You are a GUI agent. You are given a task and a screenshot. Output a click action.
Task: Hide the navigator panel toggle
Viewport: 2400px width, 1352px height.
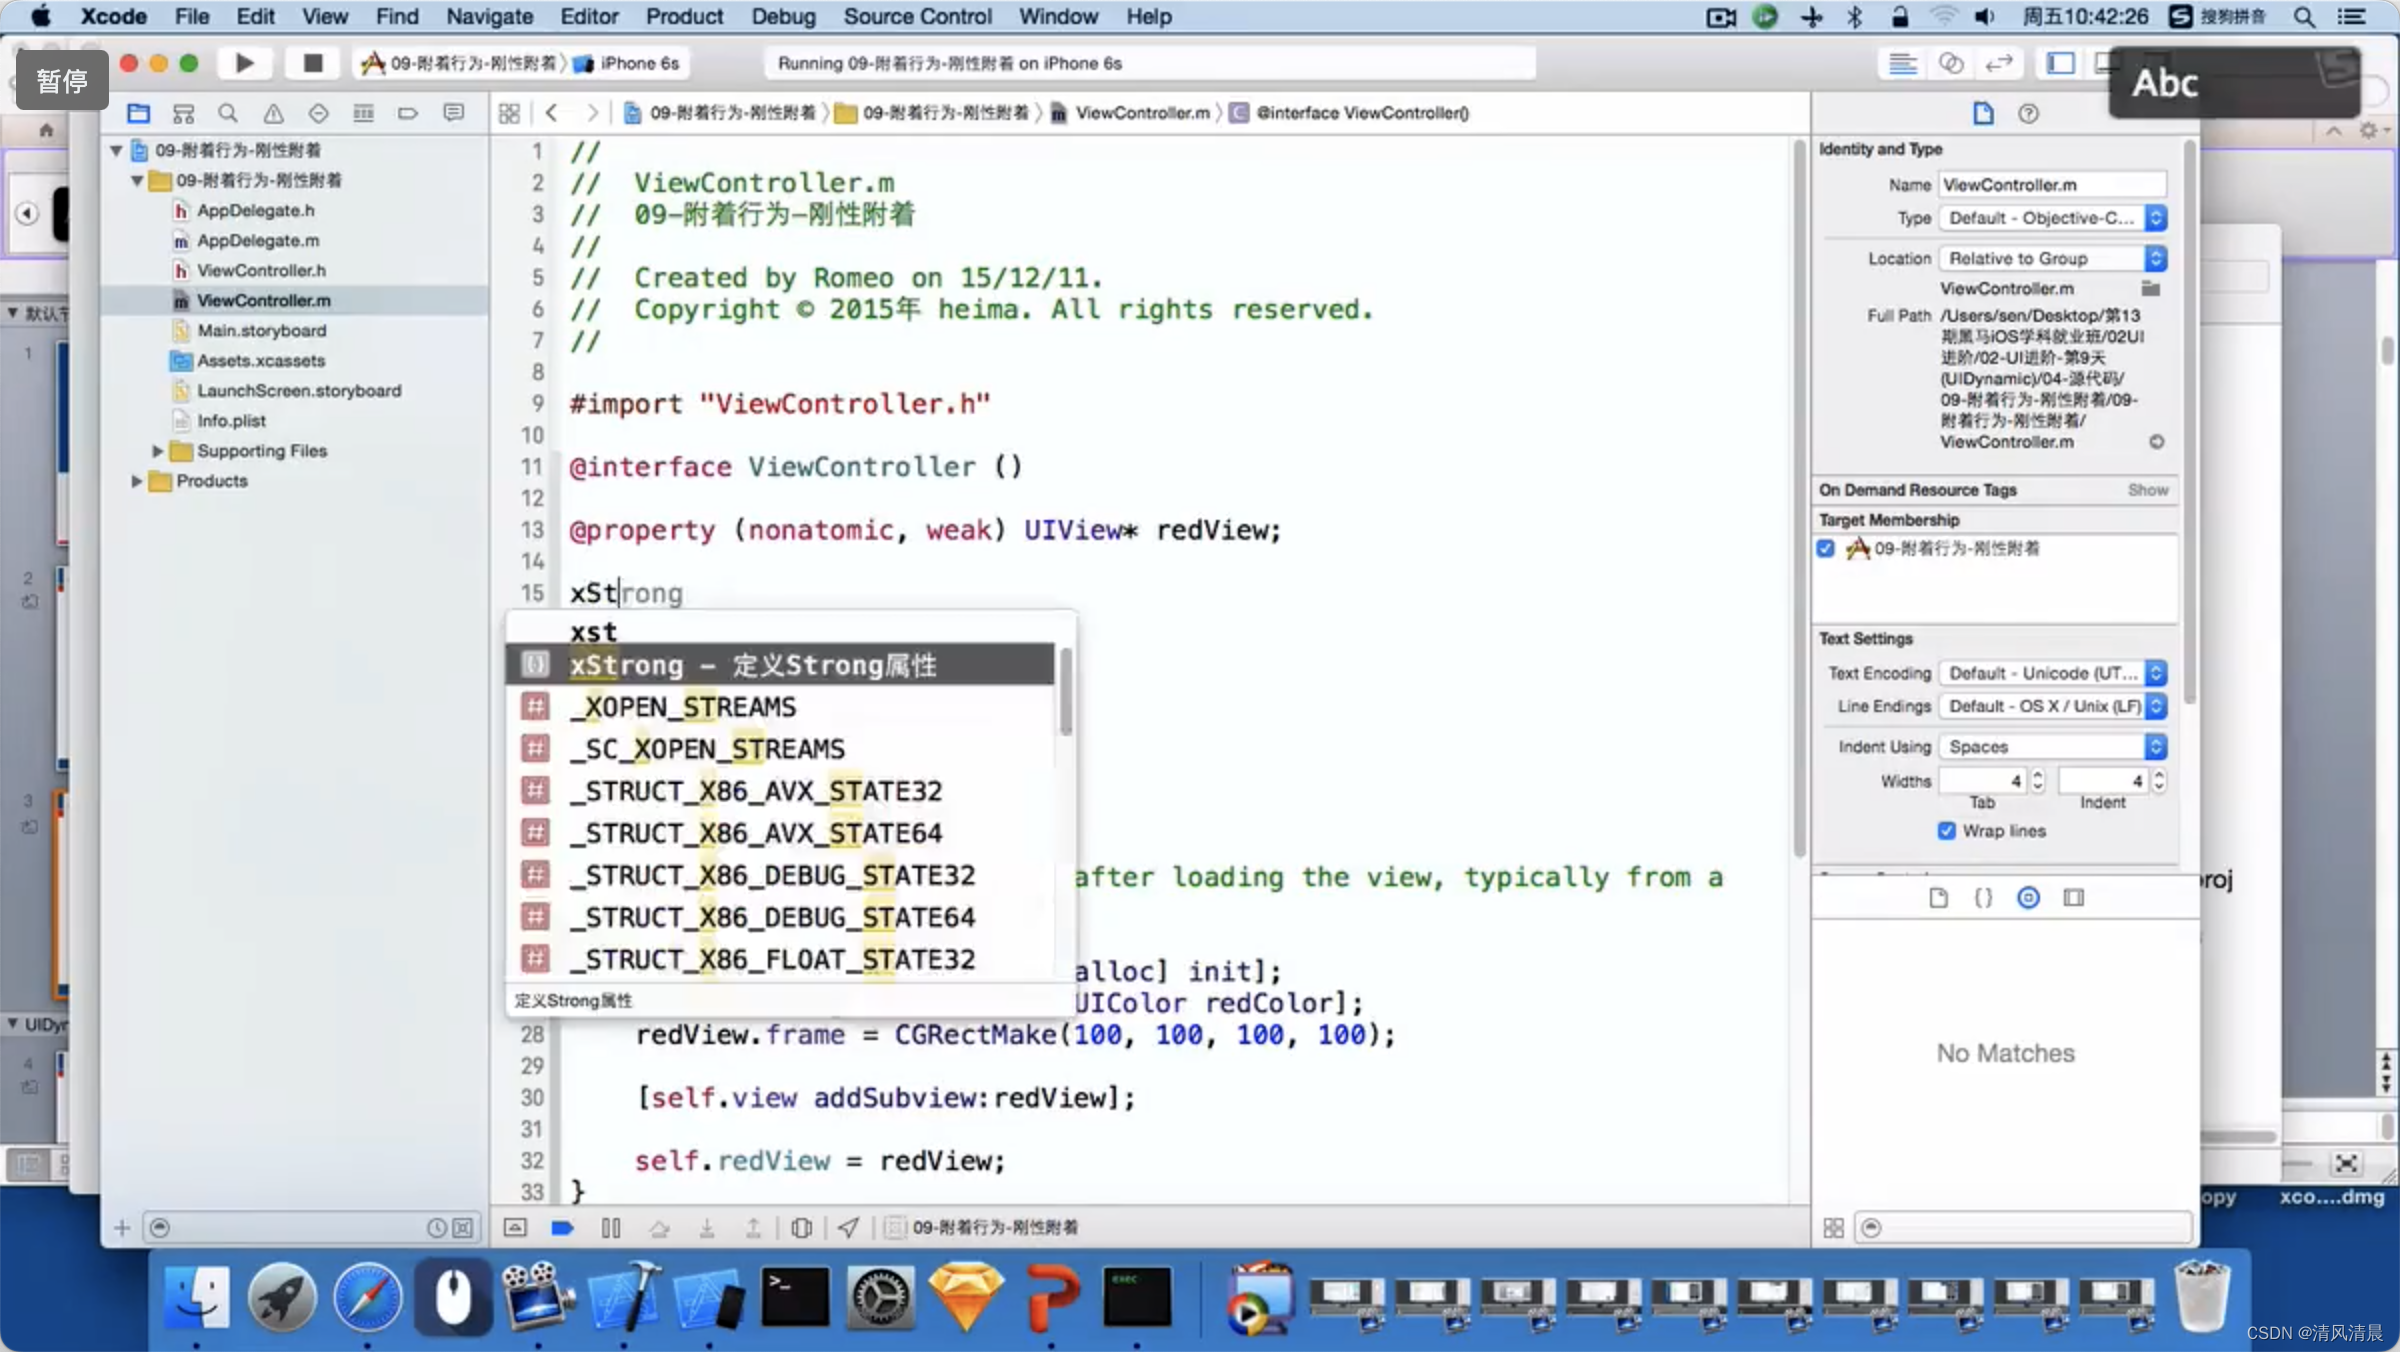coord(2060,63)
